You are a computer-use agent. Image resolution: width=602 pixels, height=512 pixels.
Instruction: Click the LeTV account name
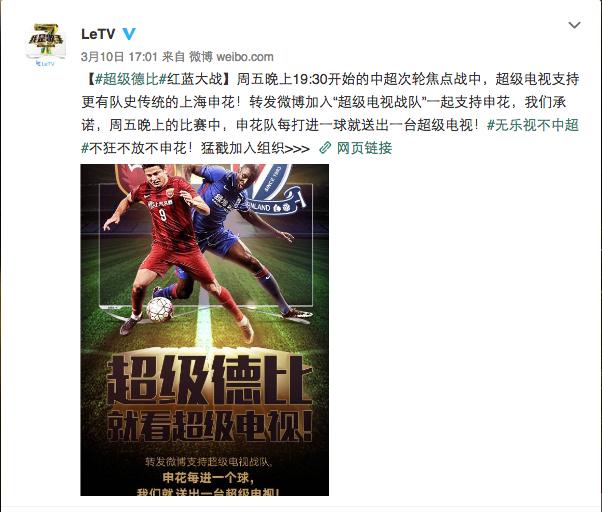click(x=98, y=34)
